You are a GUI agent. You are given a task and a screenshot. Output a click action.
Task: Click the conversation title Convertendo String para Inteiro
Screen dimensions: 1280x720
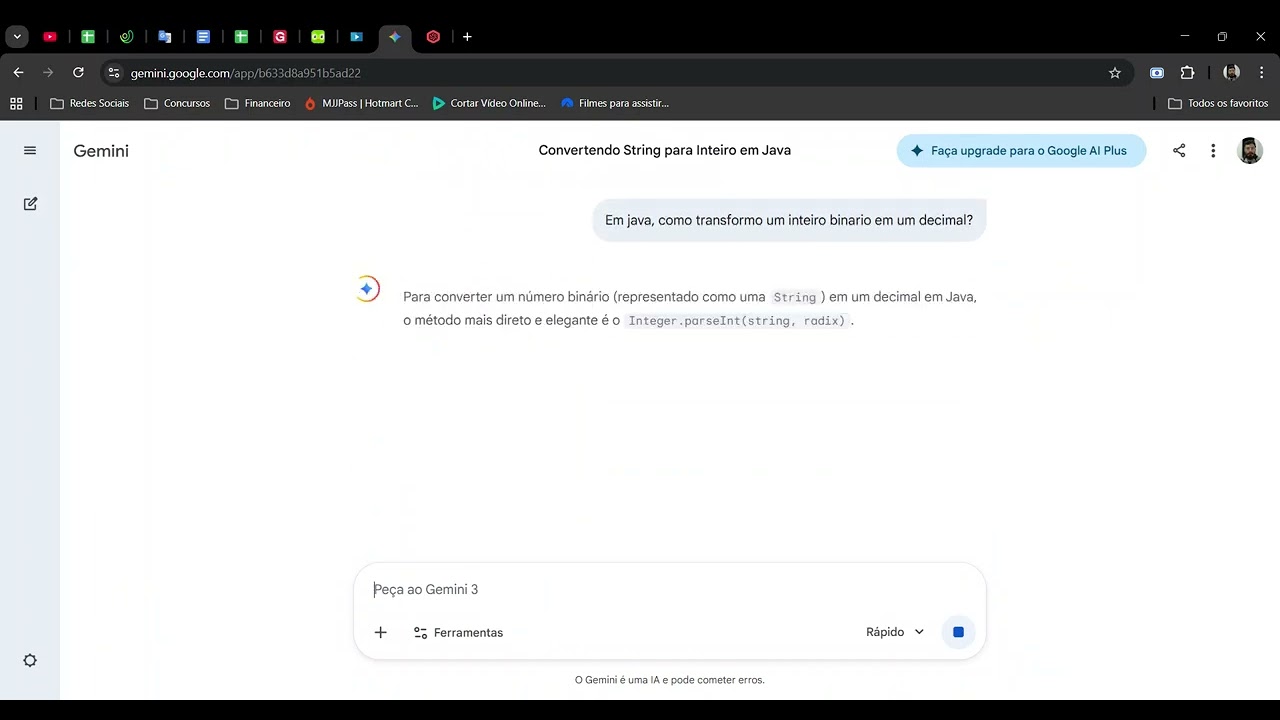[665, 150]
